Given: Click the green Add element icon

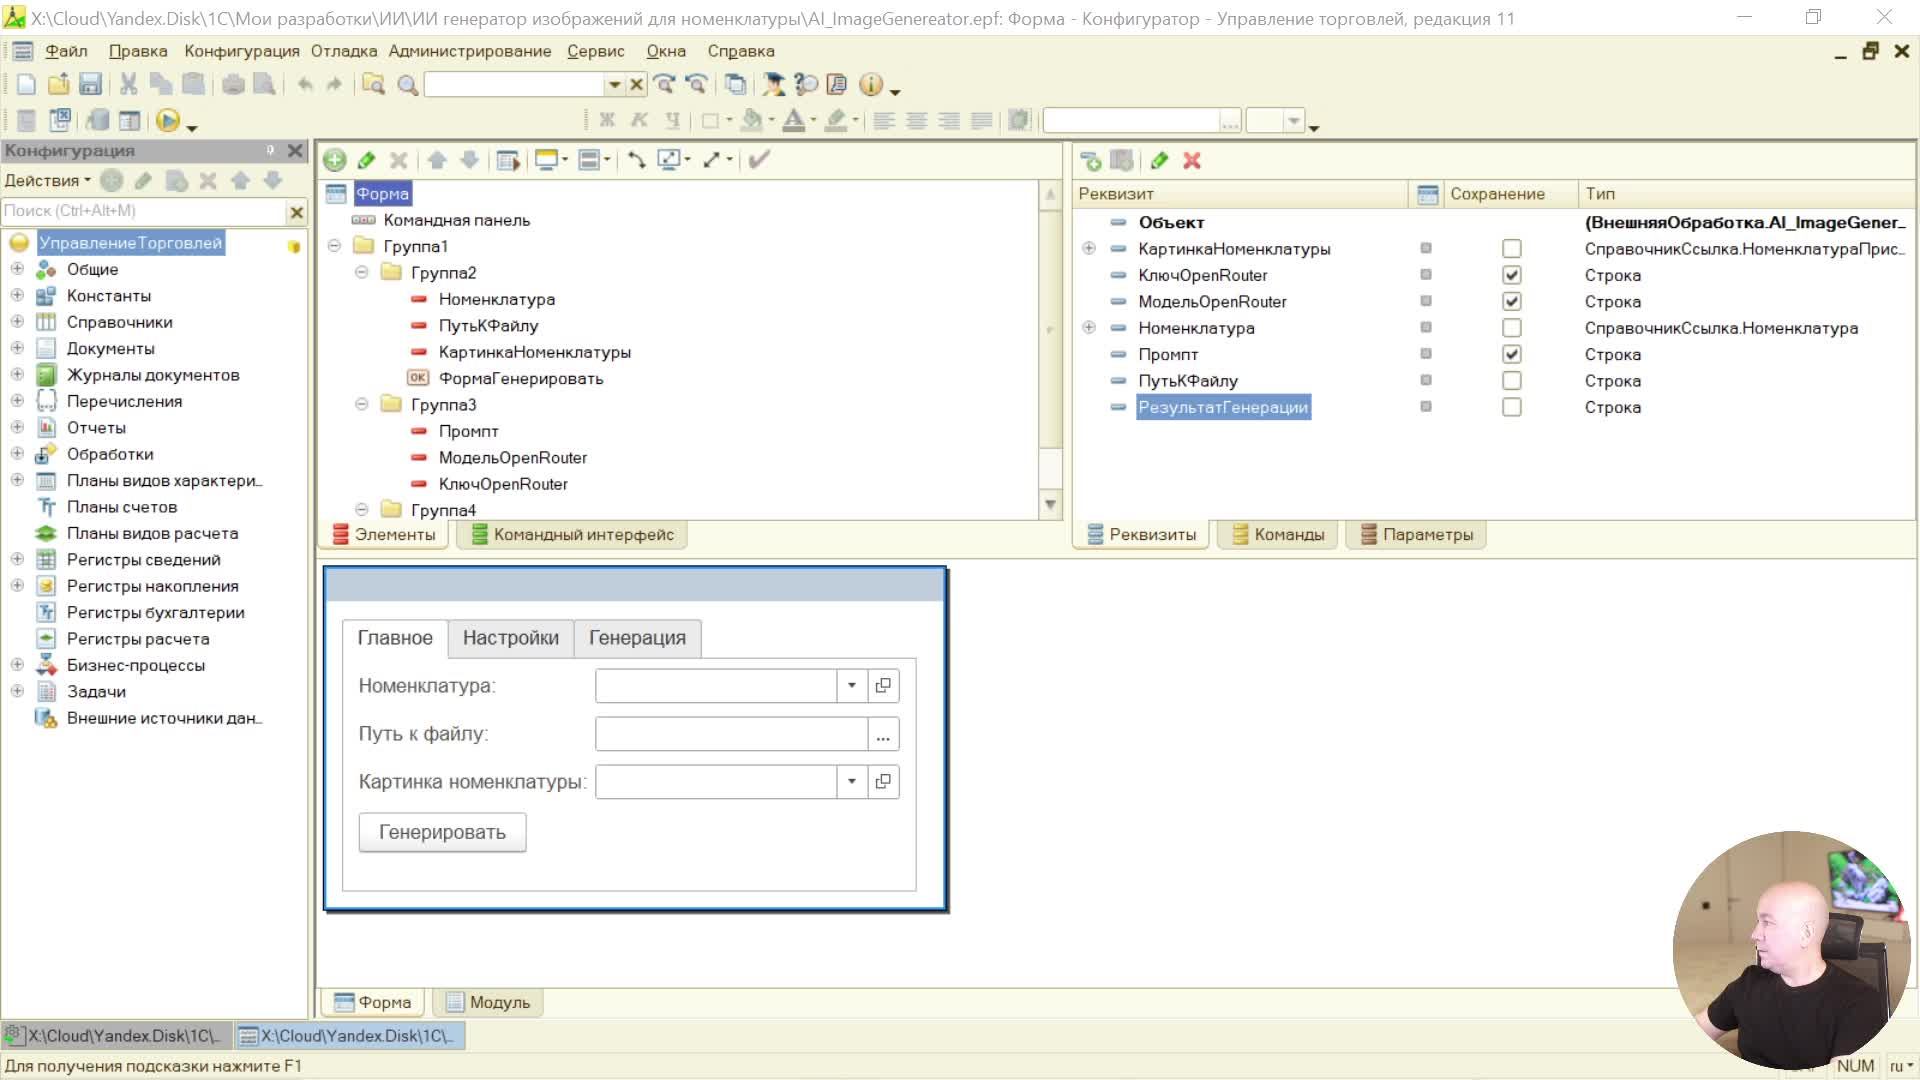Looking at the screenshot, I should point(335,160).
